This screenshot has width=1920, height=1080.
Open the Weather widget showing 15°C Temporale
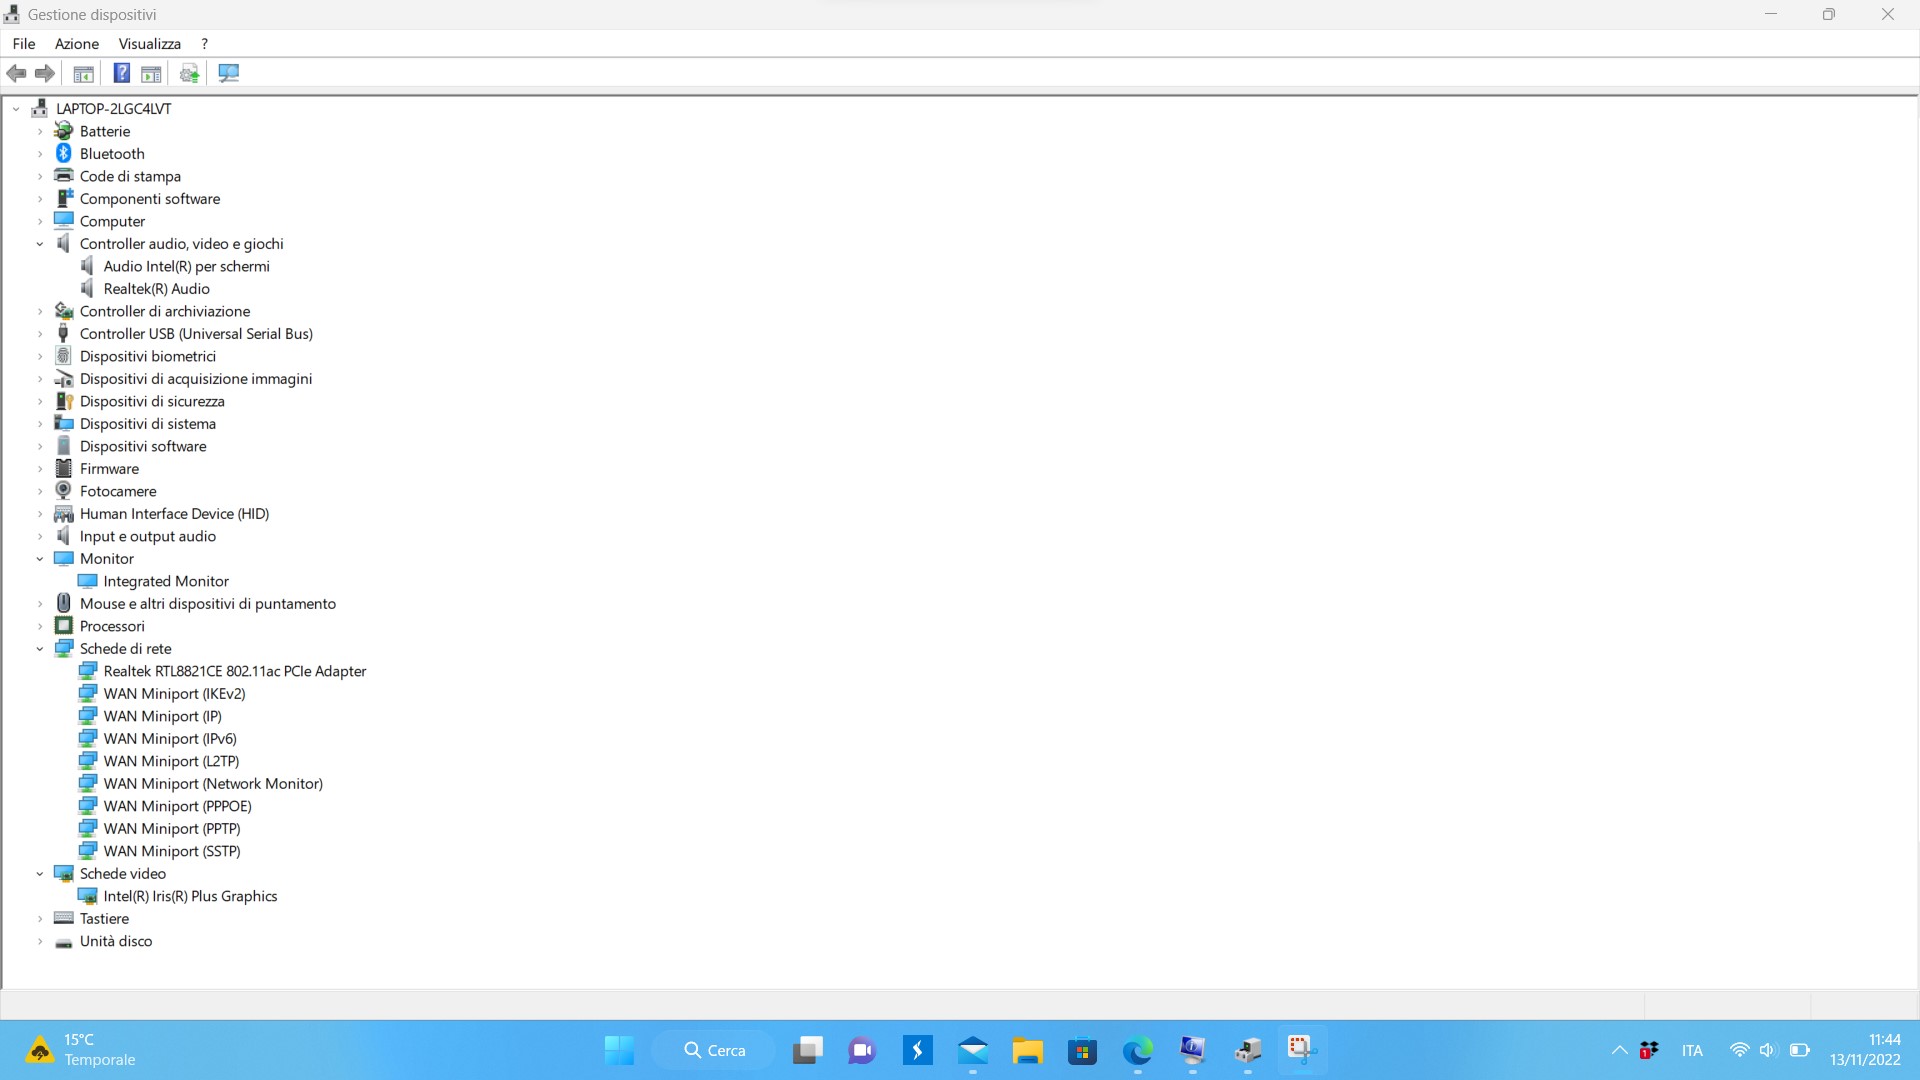click(x=80, y=1049)
